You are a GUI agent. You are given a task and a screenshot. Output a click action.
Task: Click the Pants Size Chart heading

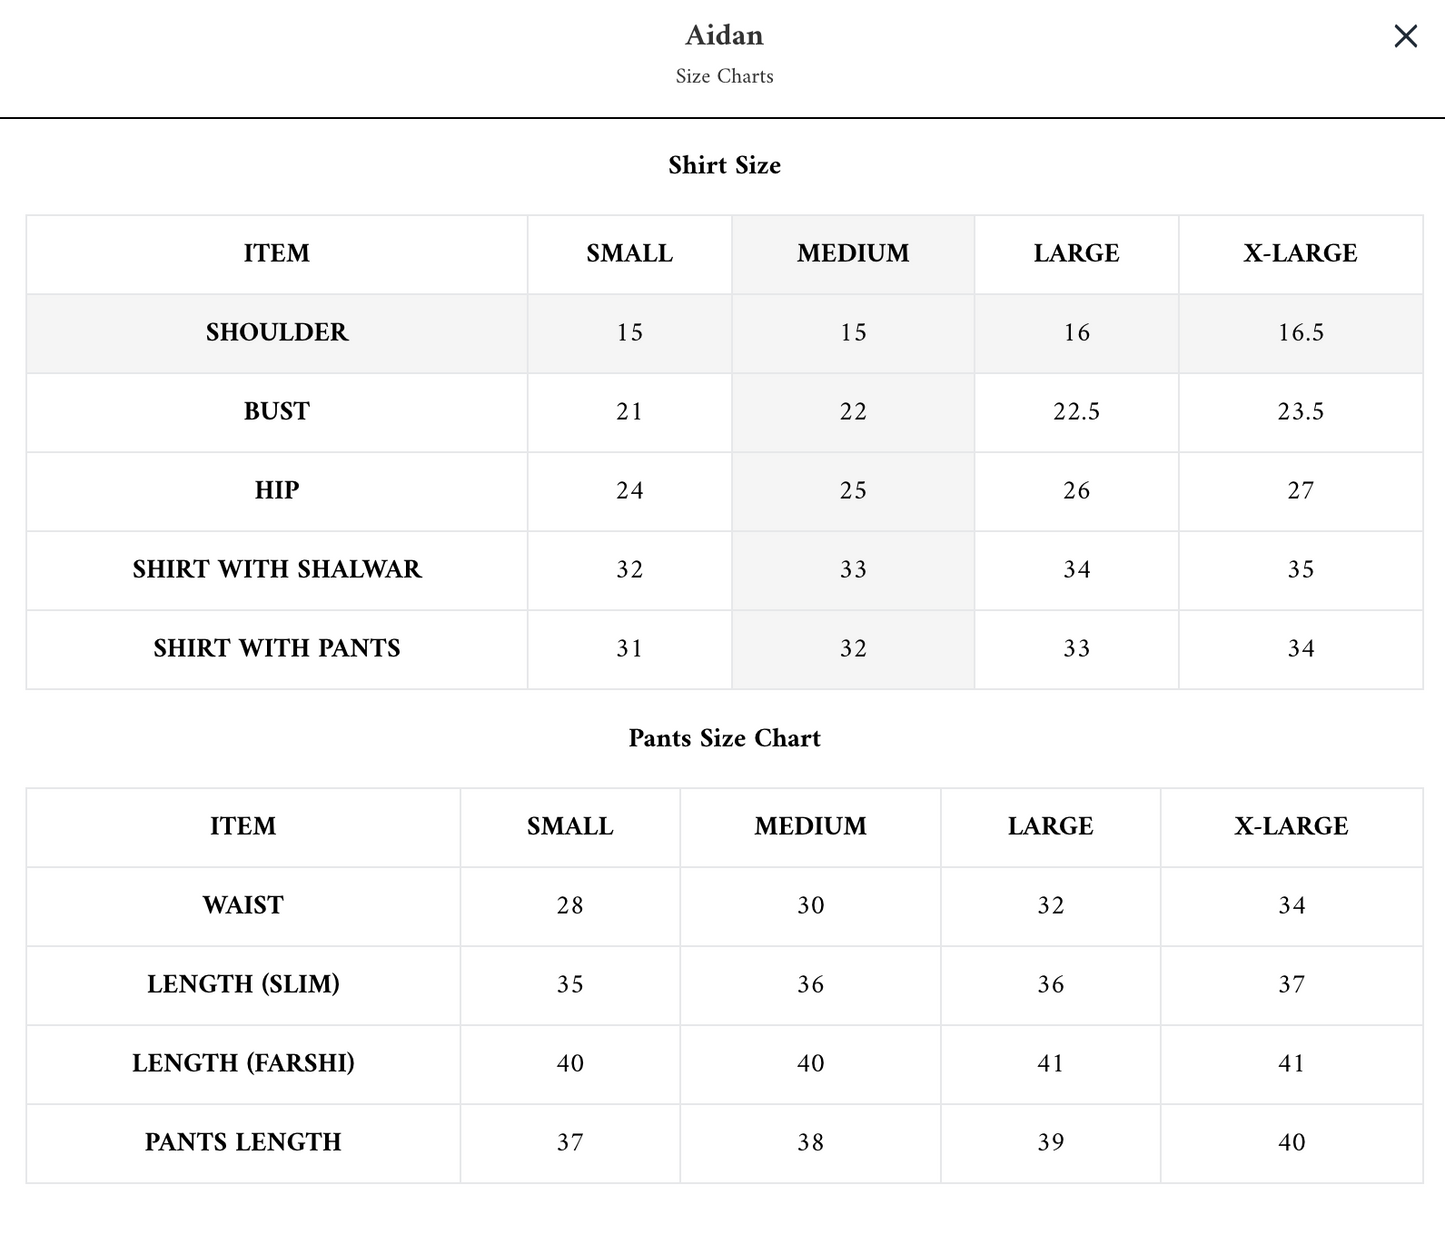click(724, 738)
